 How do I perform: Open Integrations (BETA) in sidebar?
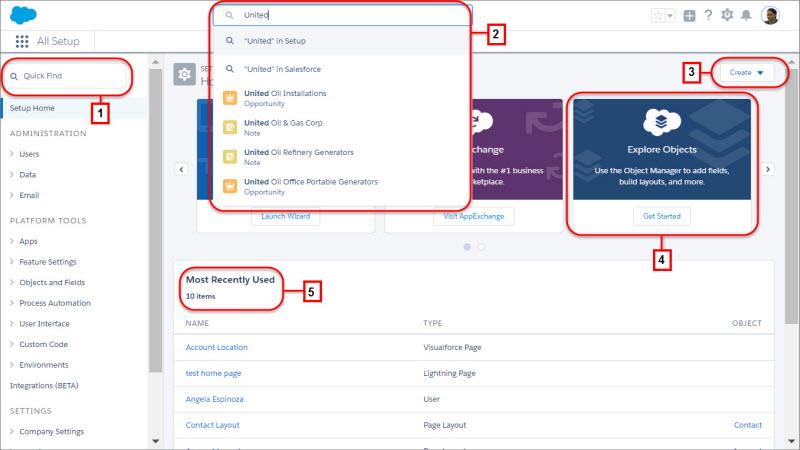point(44,386)
